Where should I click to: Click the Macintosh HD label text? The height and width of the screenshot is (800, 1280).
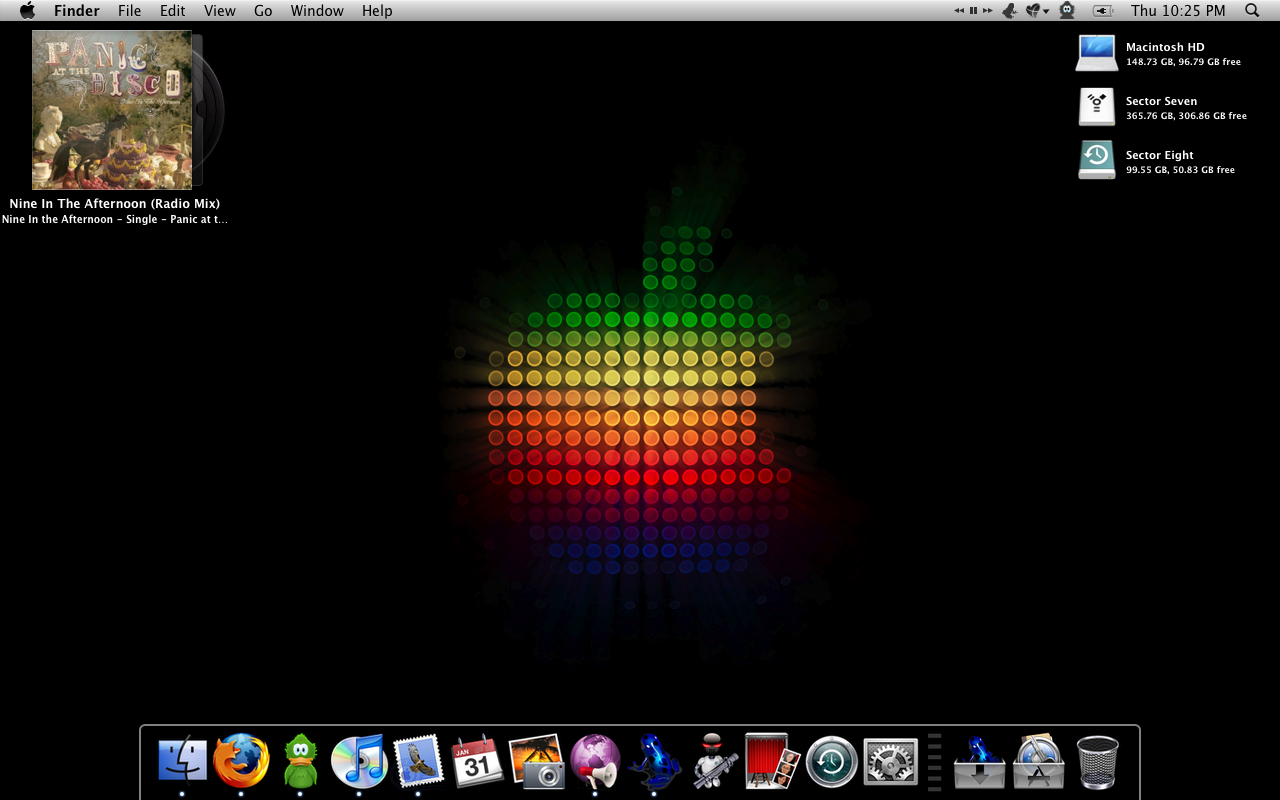(x=1165, y=47)
